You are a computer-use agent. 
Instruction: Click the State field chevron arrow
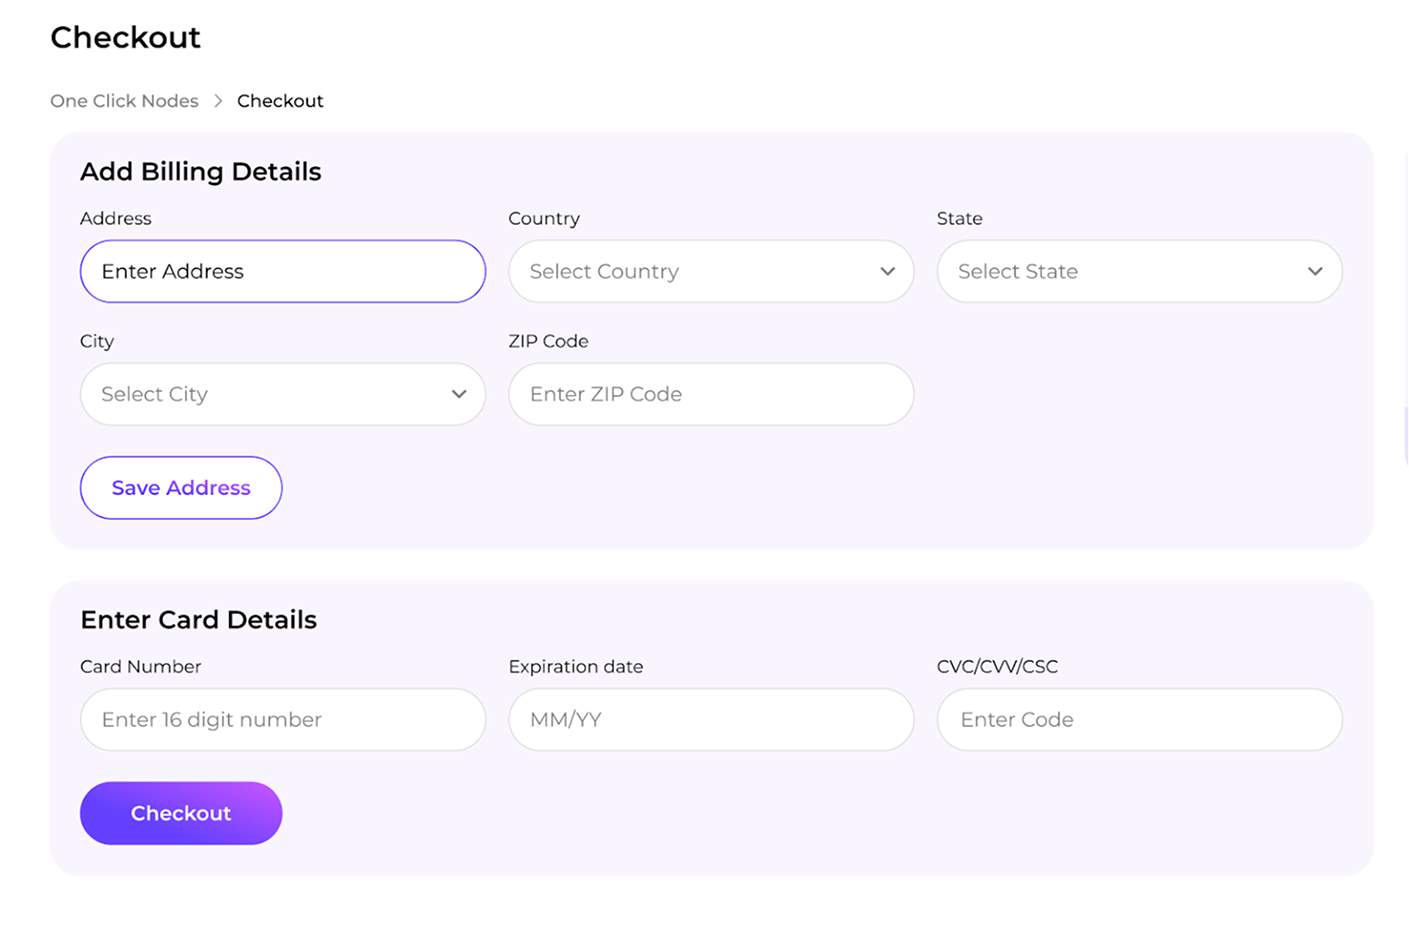1314,271
